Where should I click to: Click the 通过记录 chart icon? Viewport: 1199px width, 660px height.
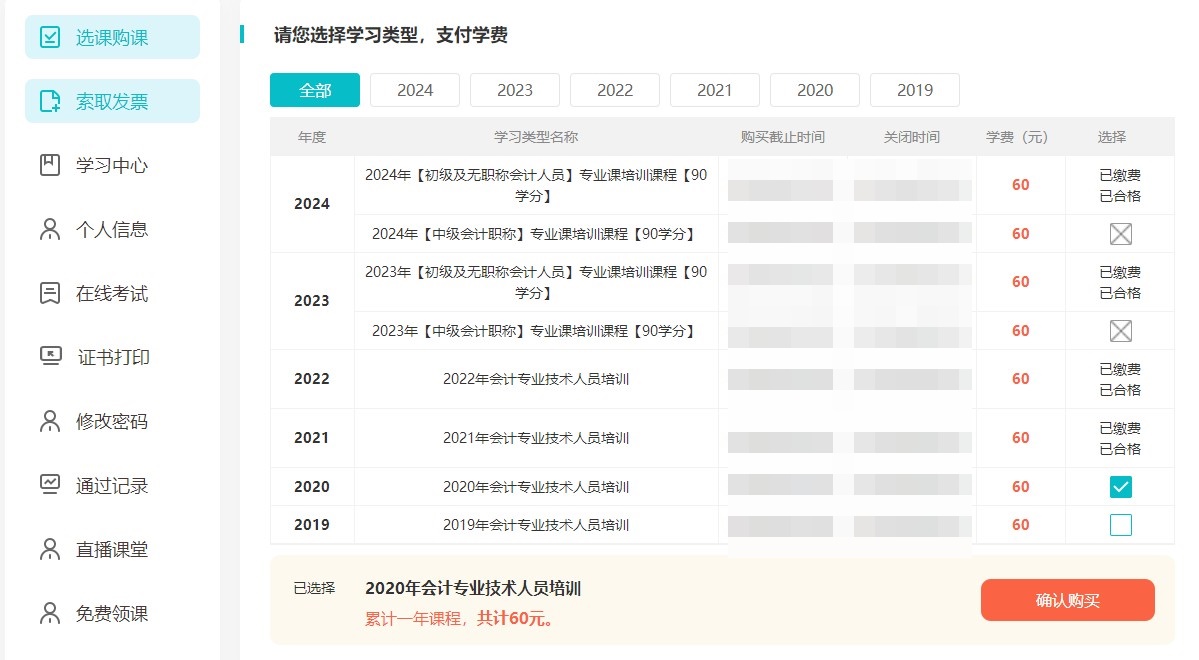[x=49, y=485]
